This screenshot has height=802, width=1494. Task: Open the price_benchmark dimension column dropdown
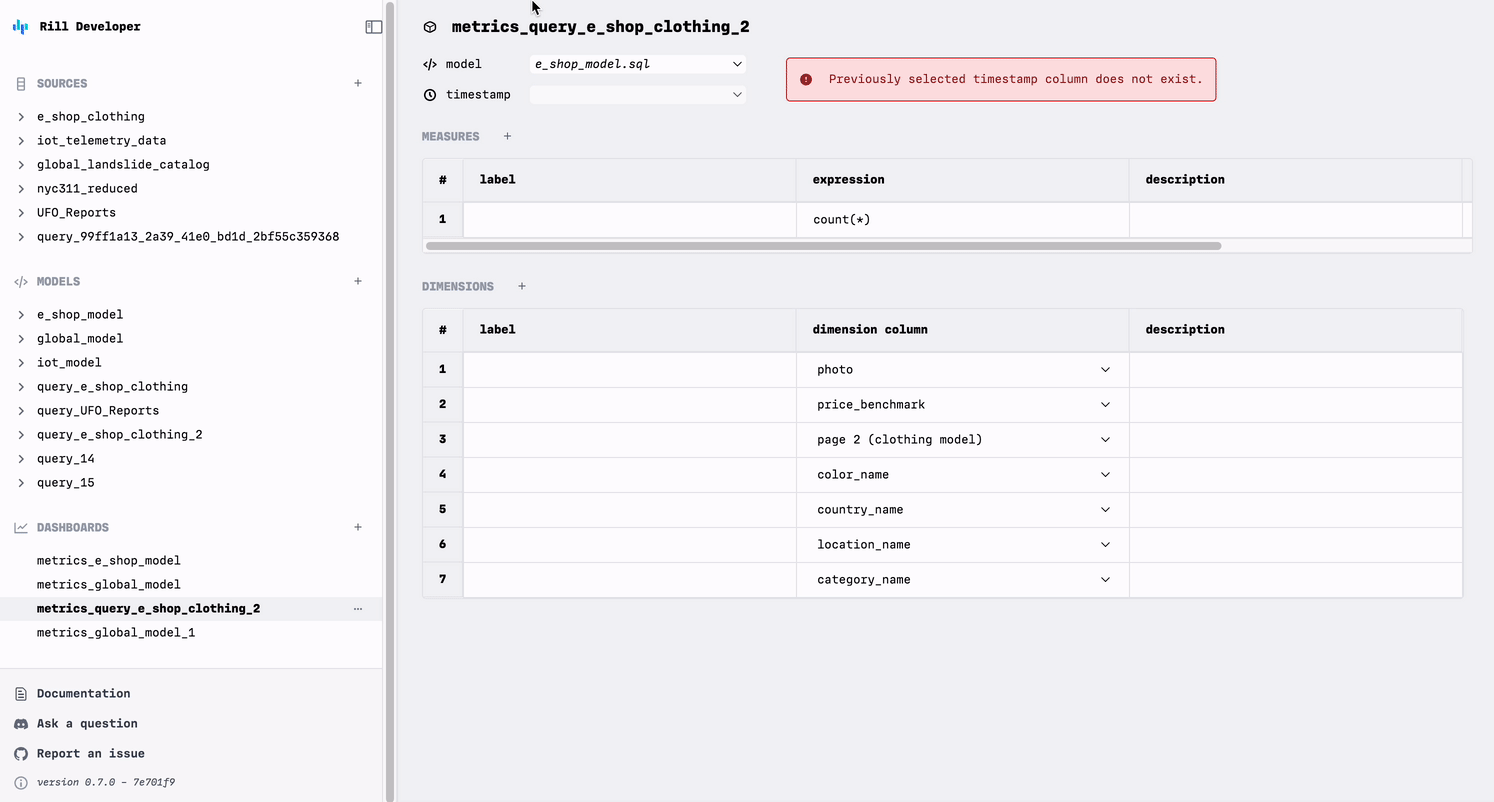(963, 404)
